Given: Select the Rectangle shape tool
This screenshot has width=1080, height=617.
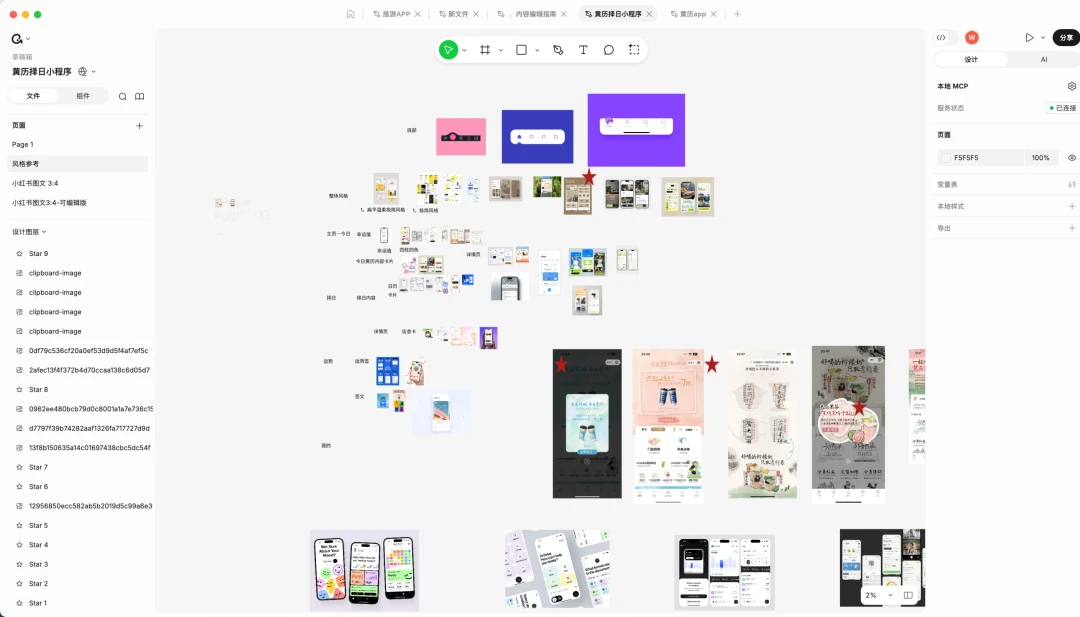Looking at the screenshot, I should click(x=521, y=50).
